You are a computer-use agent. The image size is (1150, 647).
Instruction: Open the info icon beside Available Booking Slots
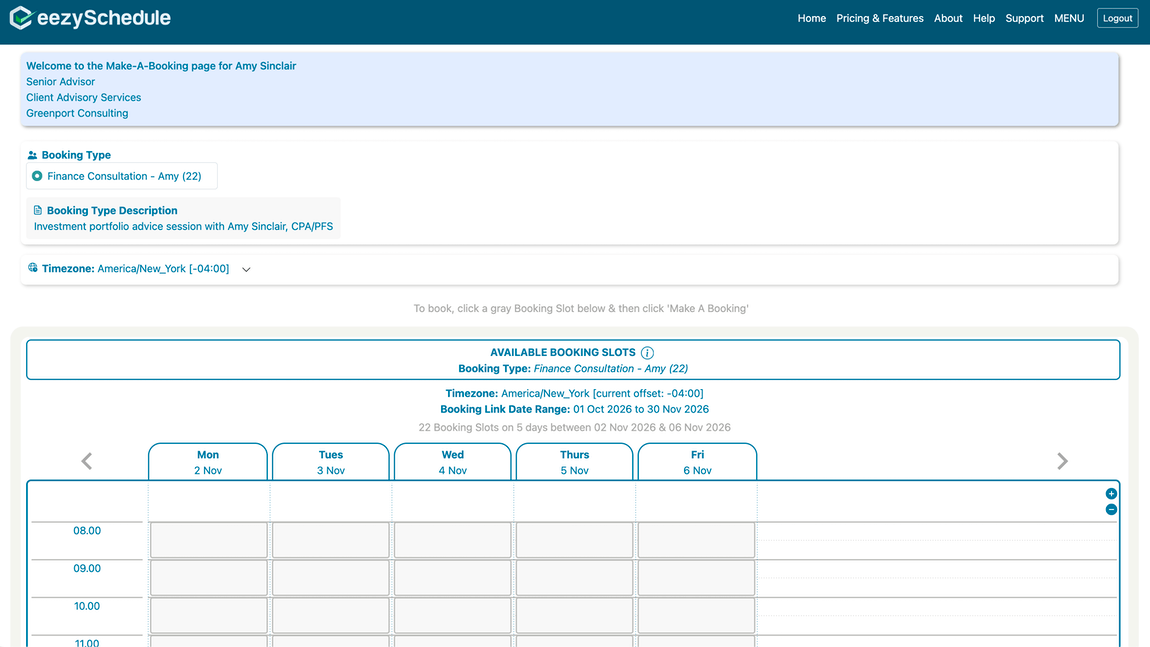[647, 353]
